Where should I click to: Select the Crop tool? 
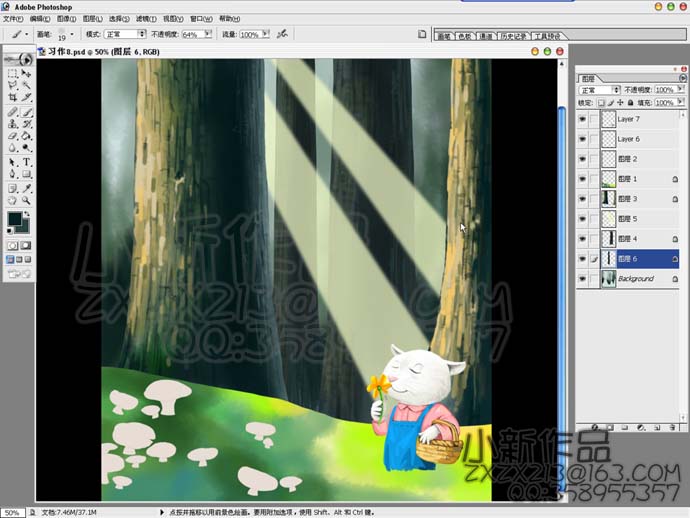[12, 97]
